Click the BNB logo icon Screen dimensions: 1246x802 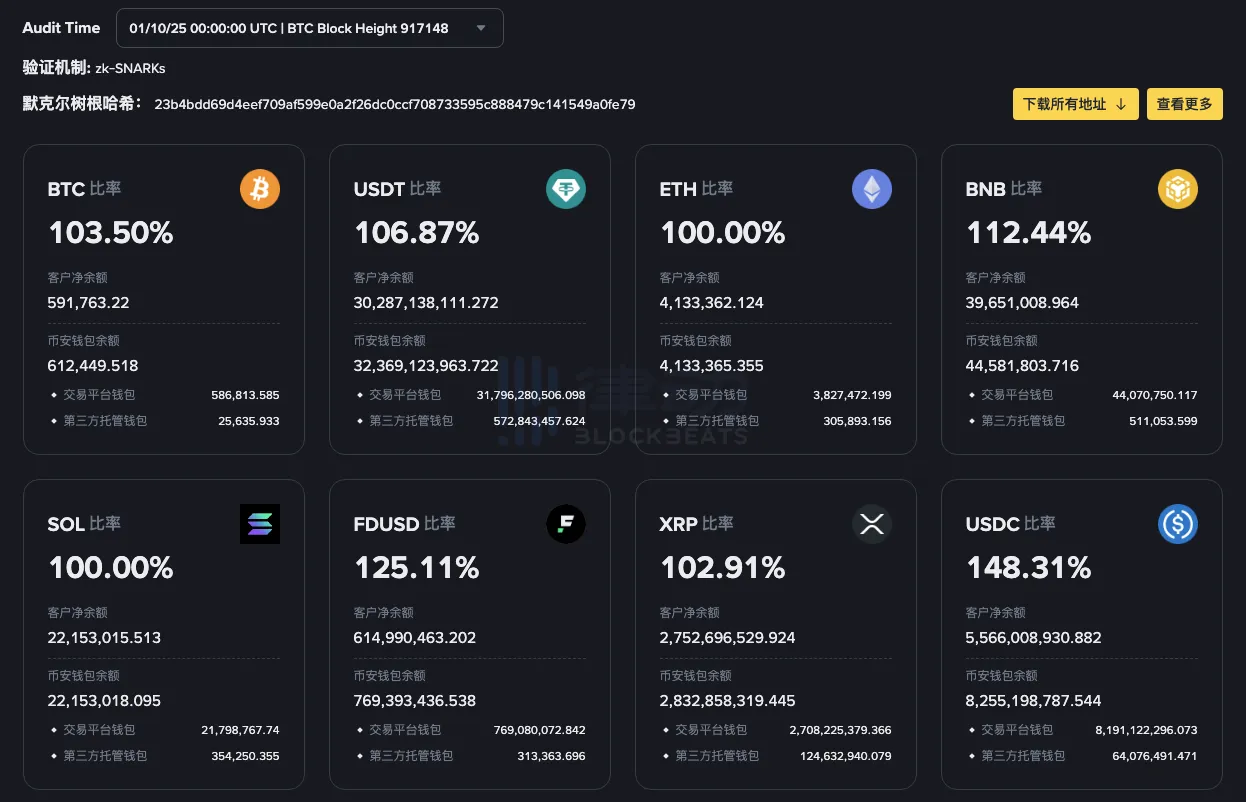(x=1177, y=188)
